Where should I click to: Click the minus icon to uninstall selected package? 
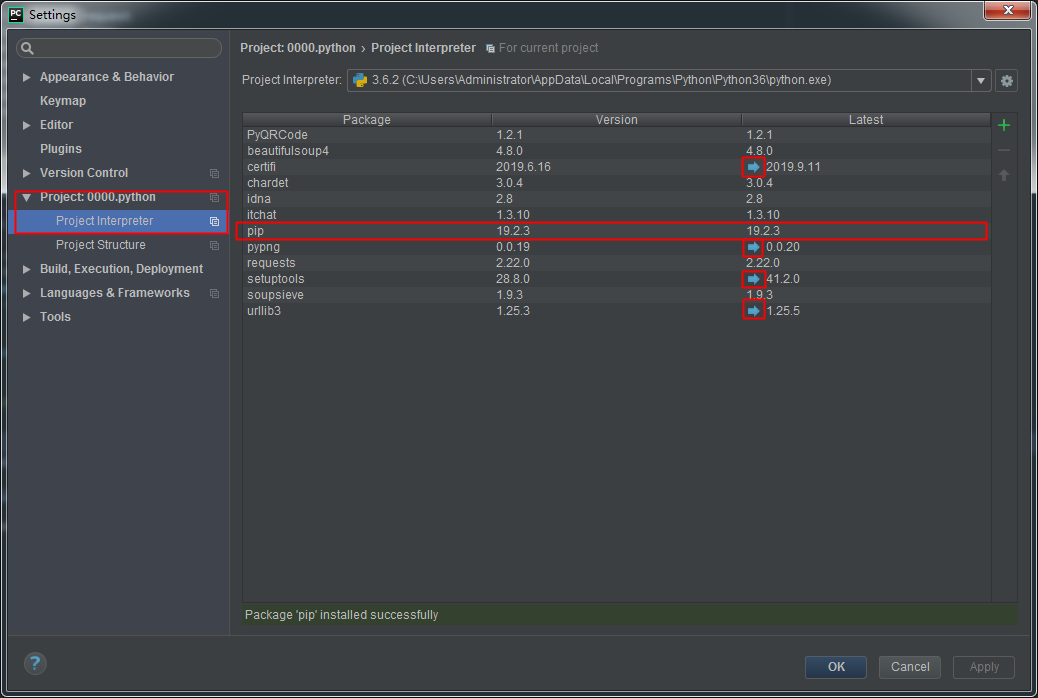[x=1004, y=150]
